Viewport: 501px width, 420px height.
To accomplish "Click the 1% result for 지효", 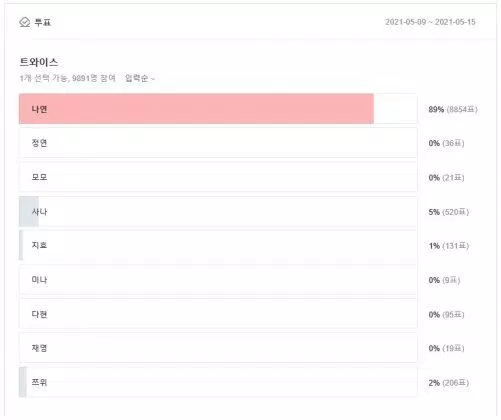I will (x=449, y=246).
